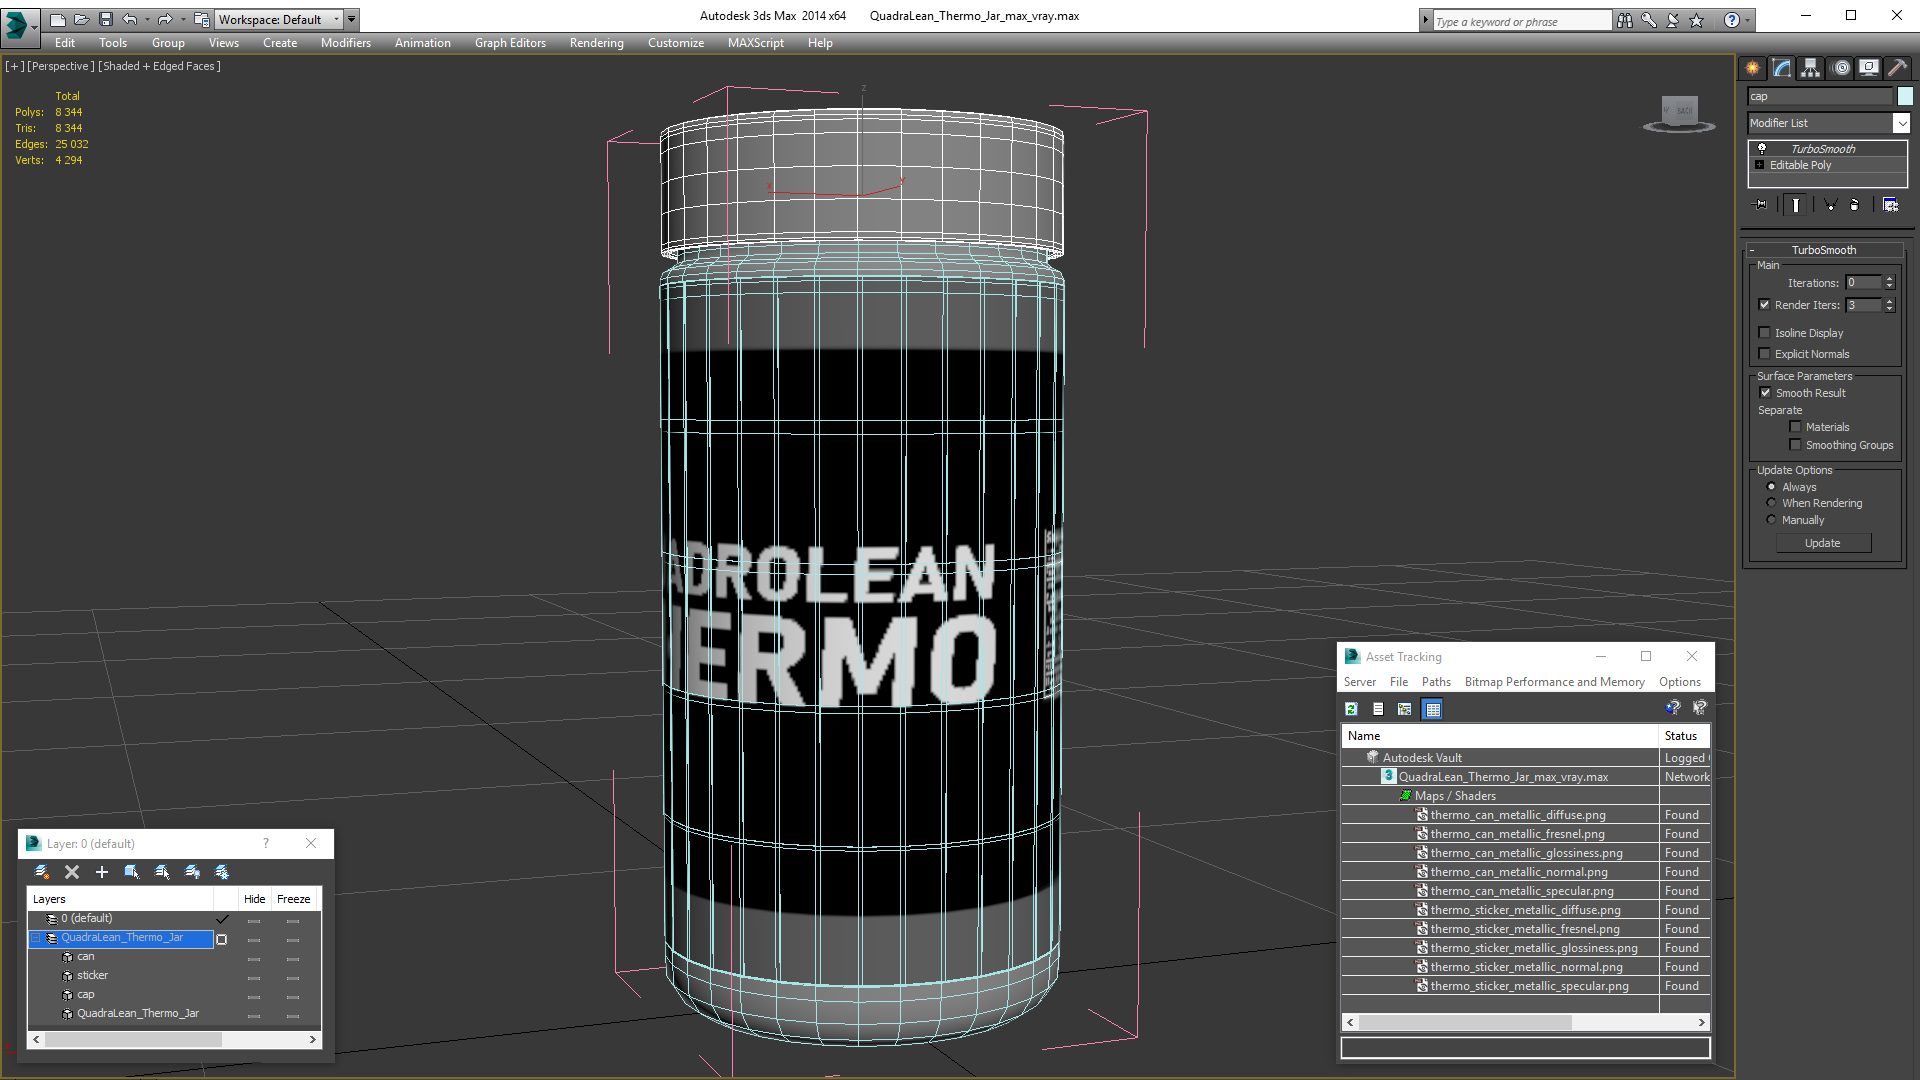Click the [Shaded + Edged Faces] label
Screen dimensions: 1920x1080
[x=159, y=66]
